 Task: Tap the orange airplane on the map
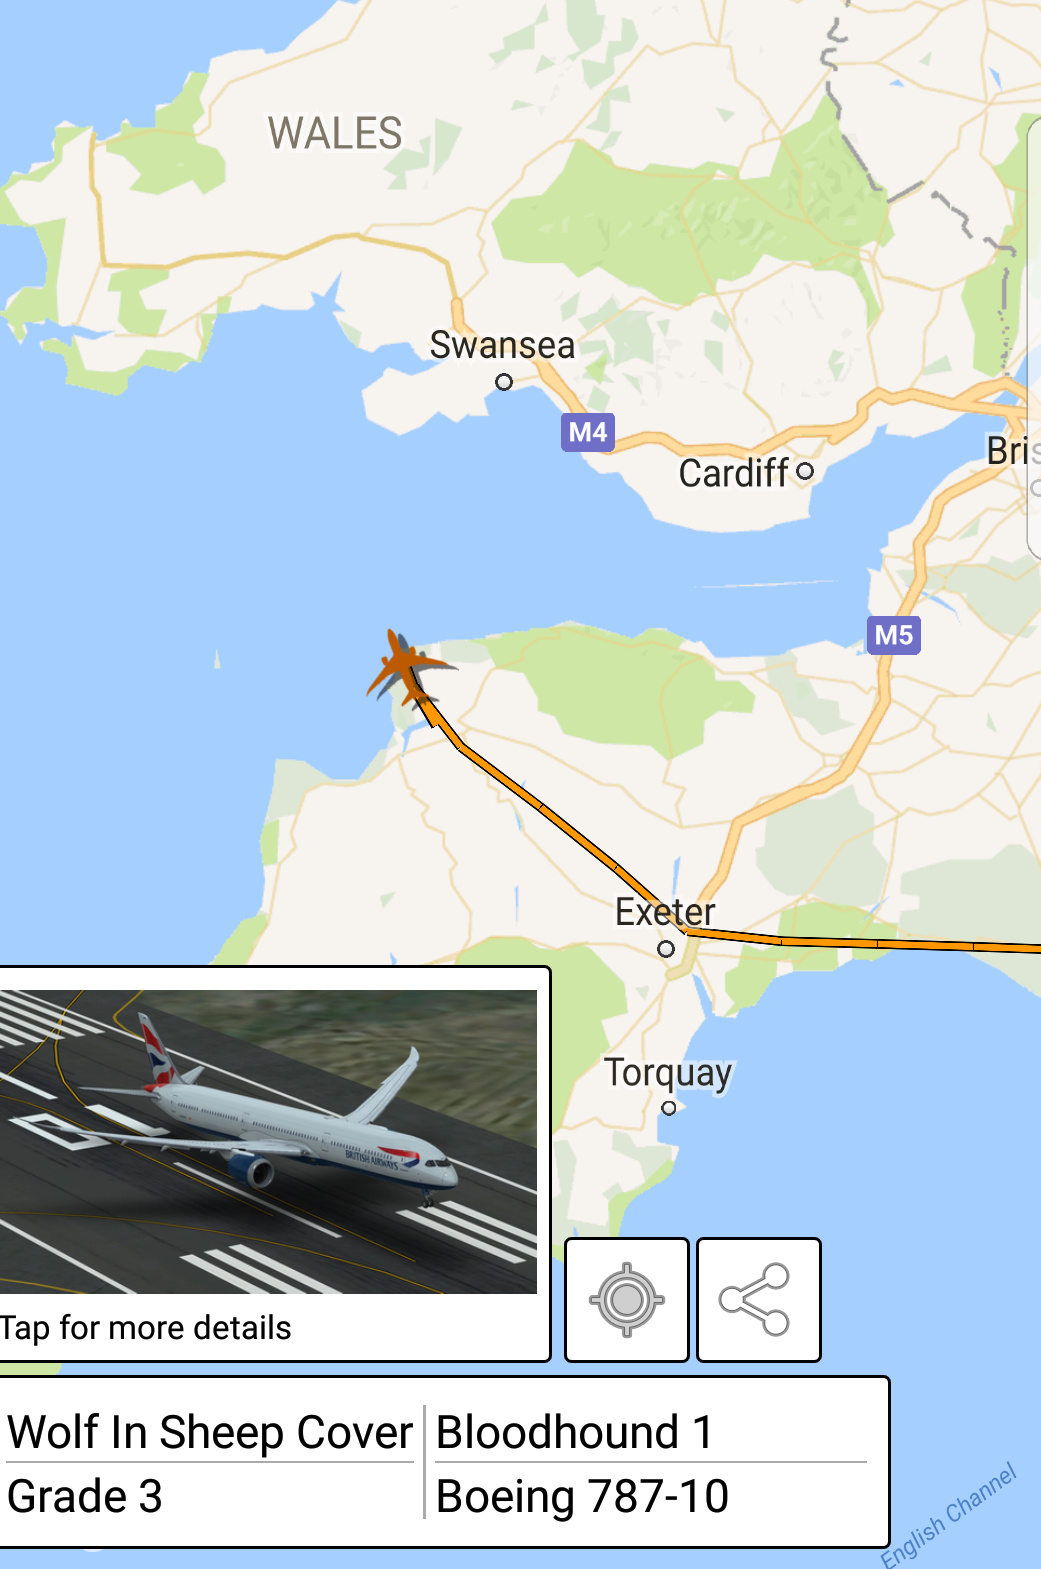403,664
